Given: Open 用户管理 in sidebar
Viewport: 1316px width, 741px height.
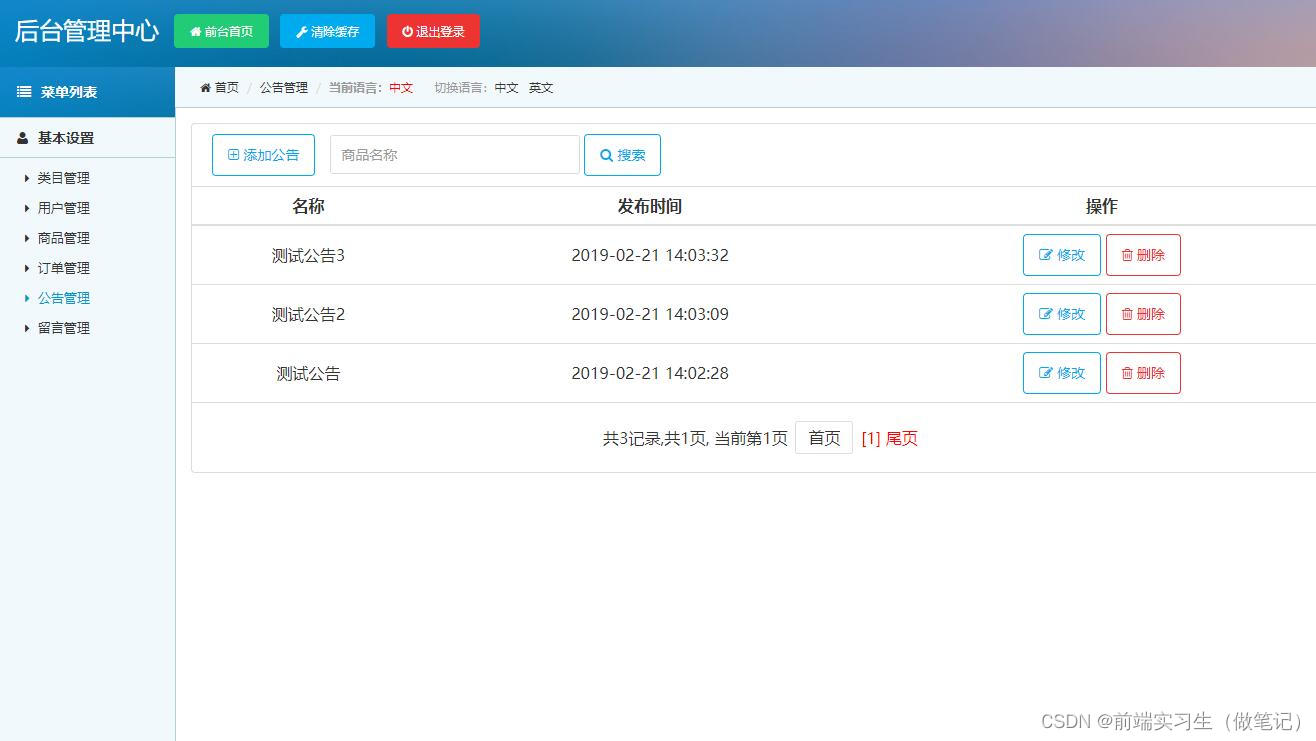Looking at the screenshot, I should 64,208.
